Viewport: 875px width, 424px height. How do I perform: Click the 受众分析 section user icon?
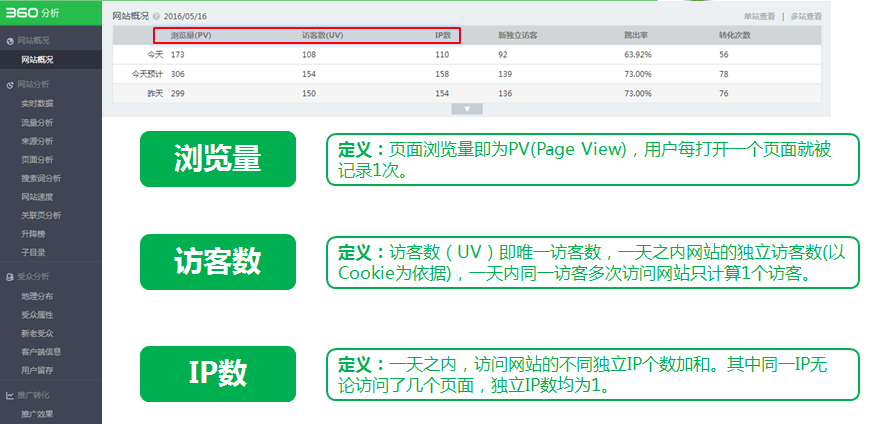10,277
